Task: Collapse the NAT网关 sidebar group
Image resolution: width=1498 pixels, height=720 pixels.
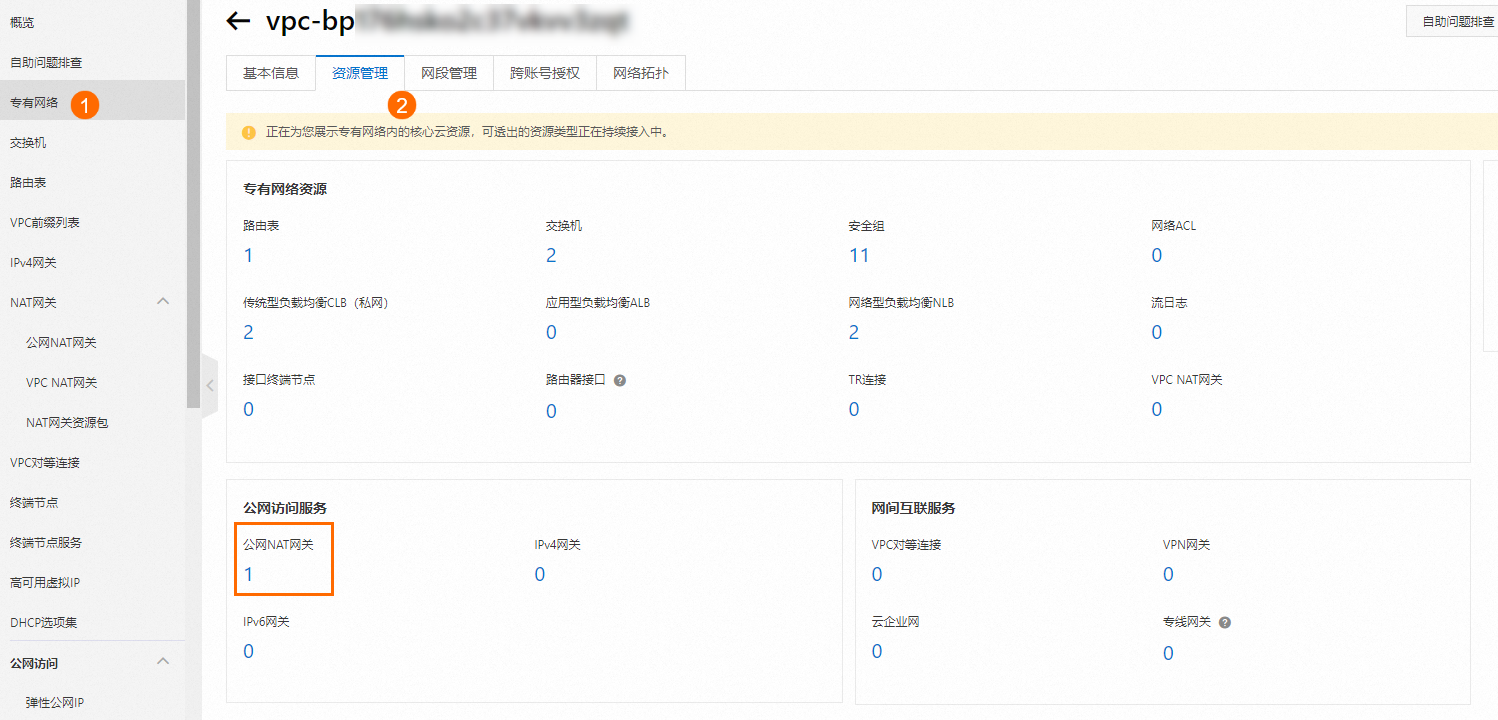Action: pos(164,302)
